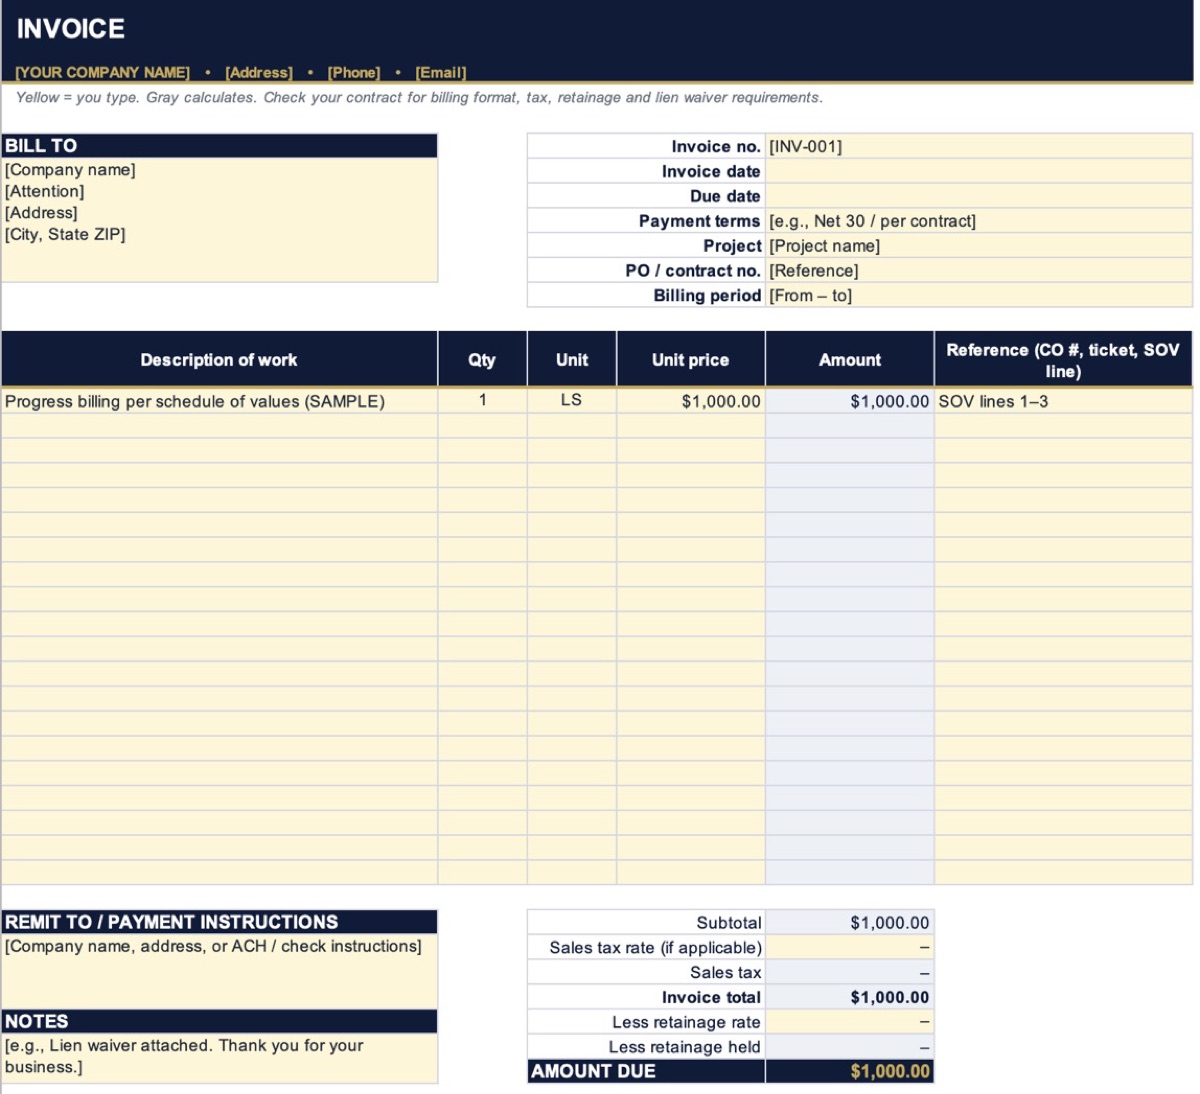Select the Less retainage held value cell
1200x1094 pixels.
pos(850,1047)
